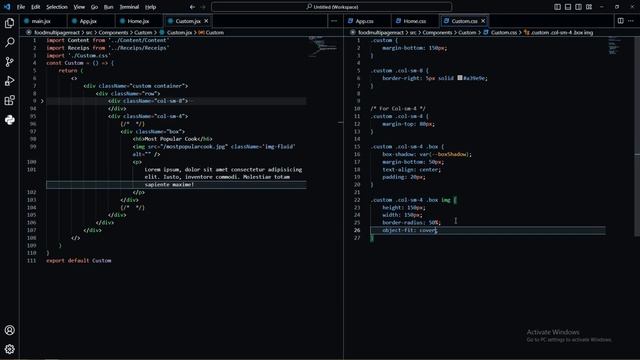Click .custom .col-sm-4 .box img breadcrumb

click(562, 32)
